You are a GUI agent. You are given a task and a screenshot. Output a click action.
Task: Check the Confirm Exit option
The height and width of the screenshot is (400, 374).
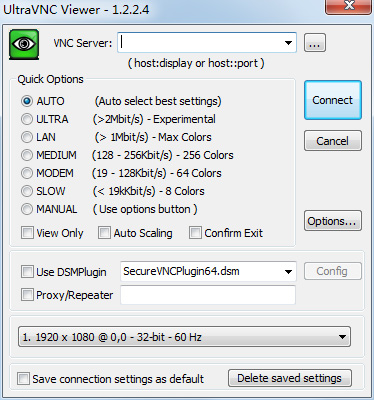[x=195, y=233]
